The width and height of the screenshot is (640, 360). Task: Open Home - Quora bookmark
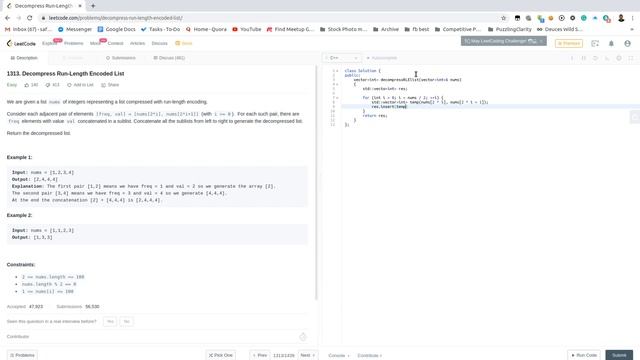pyautogui.click(x=206, y=29)
